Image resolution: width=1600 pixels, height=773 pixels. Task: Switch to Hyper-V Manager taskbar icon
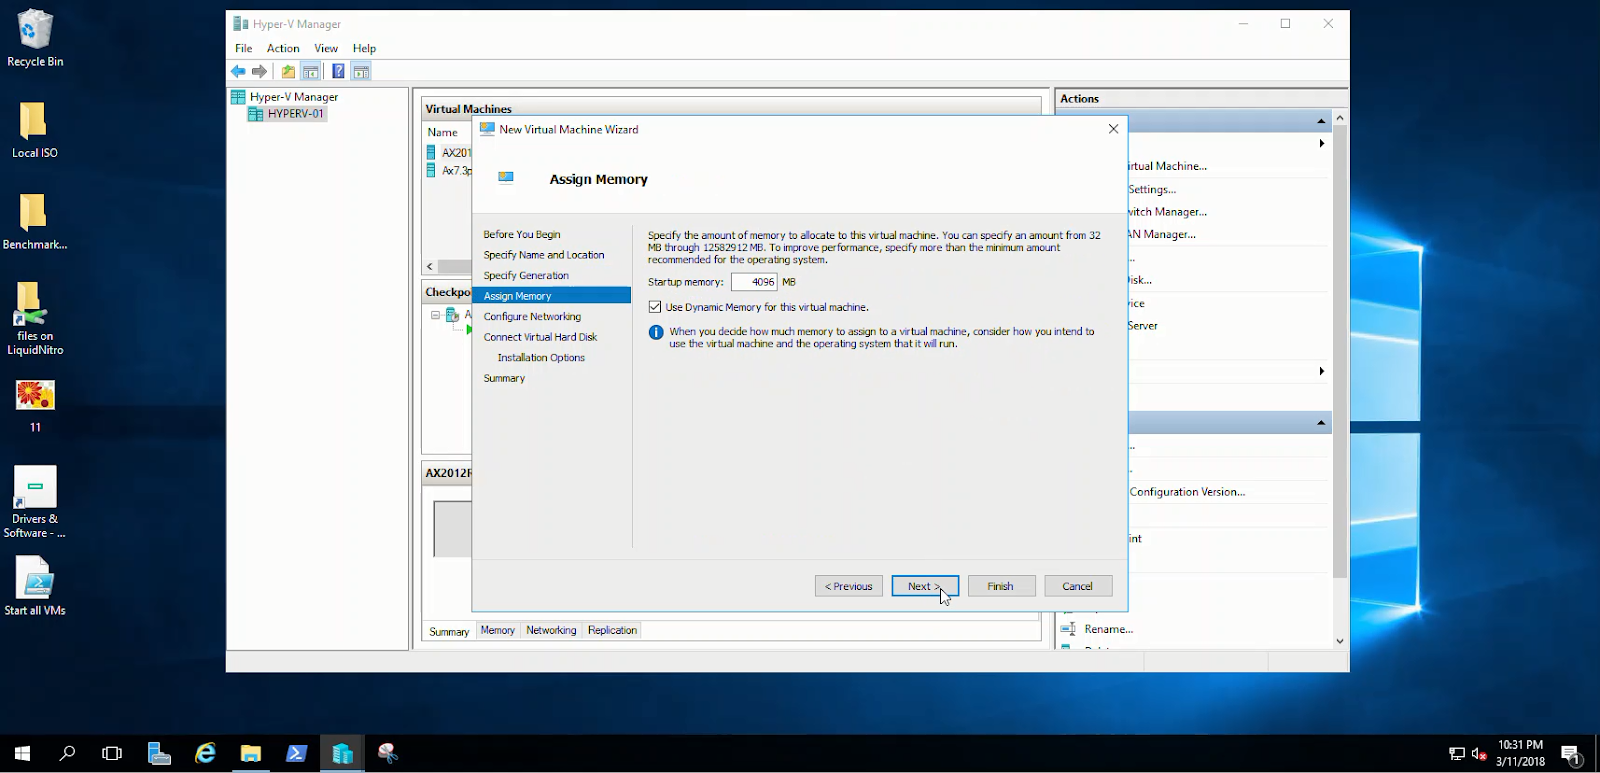tap(342, 753)
